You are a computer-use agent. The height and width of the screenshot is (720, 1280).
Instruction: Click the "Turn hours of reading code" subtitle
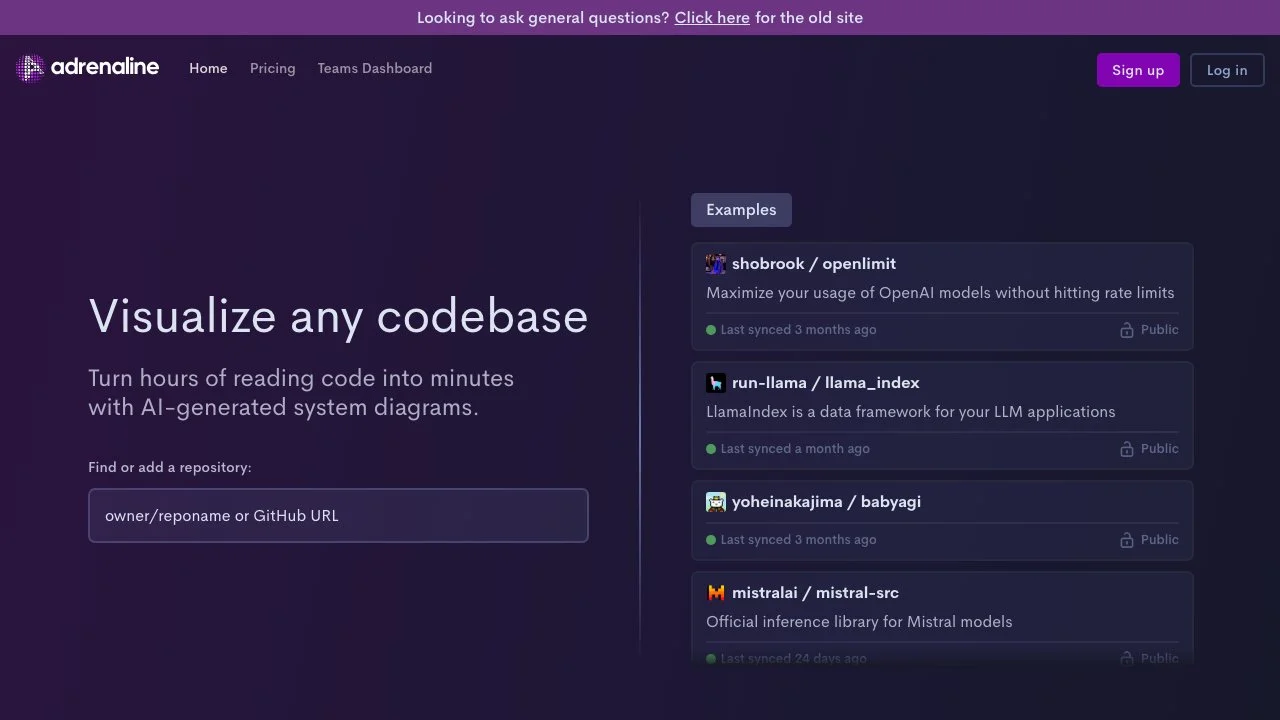(301, 393)
